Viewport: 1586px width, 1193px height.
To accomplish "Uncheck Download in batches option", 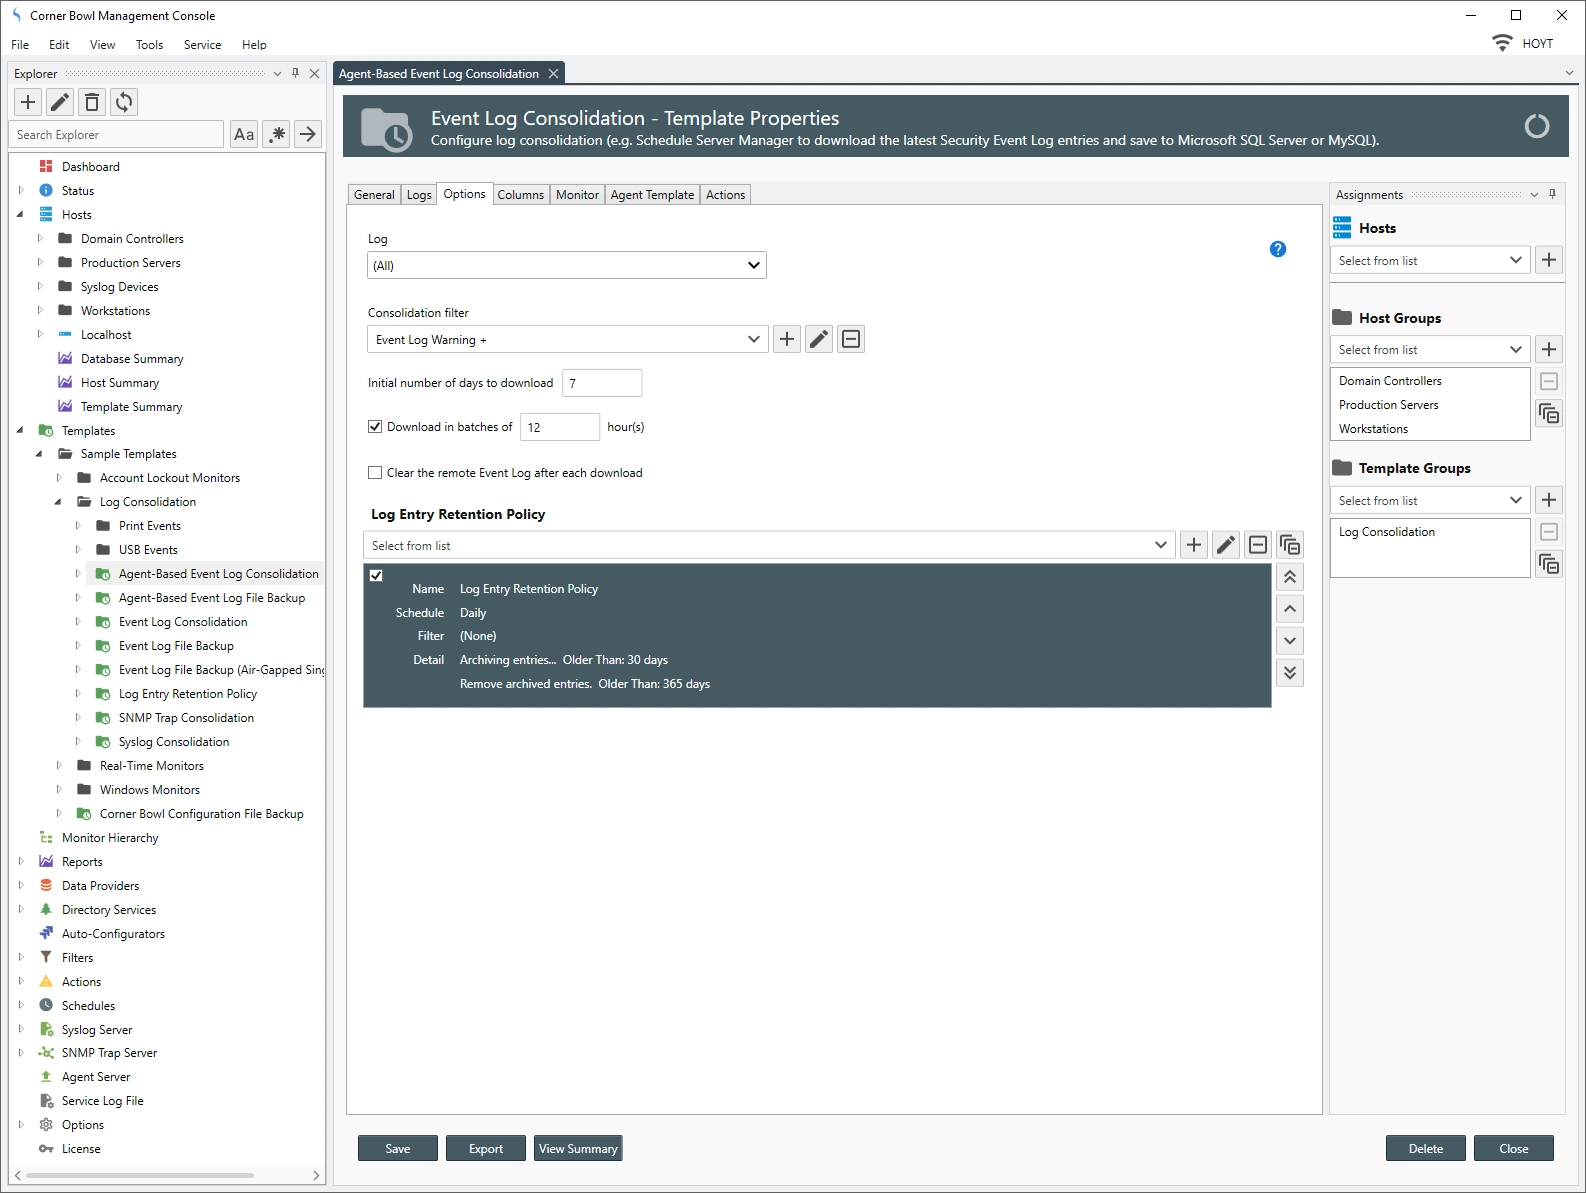I will point(375,427).
